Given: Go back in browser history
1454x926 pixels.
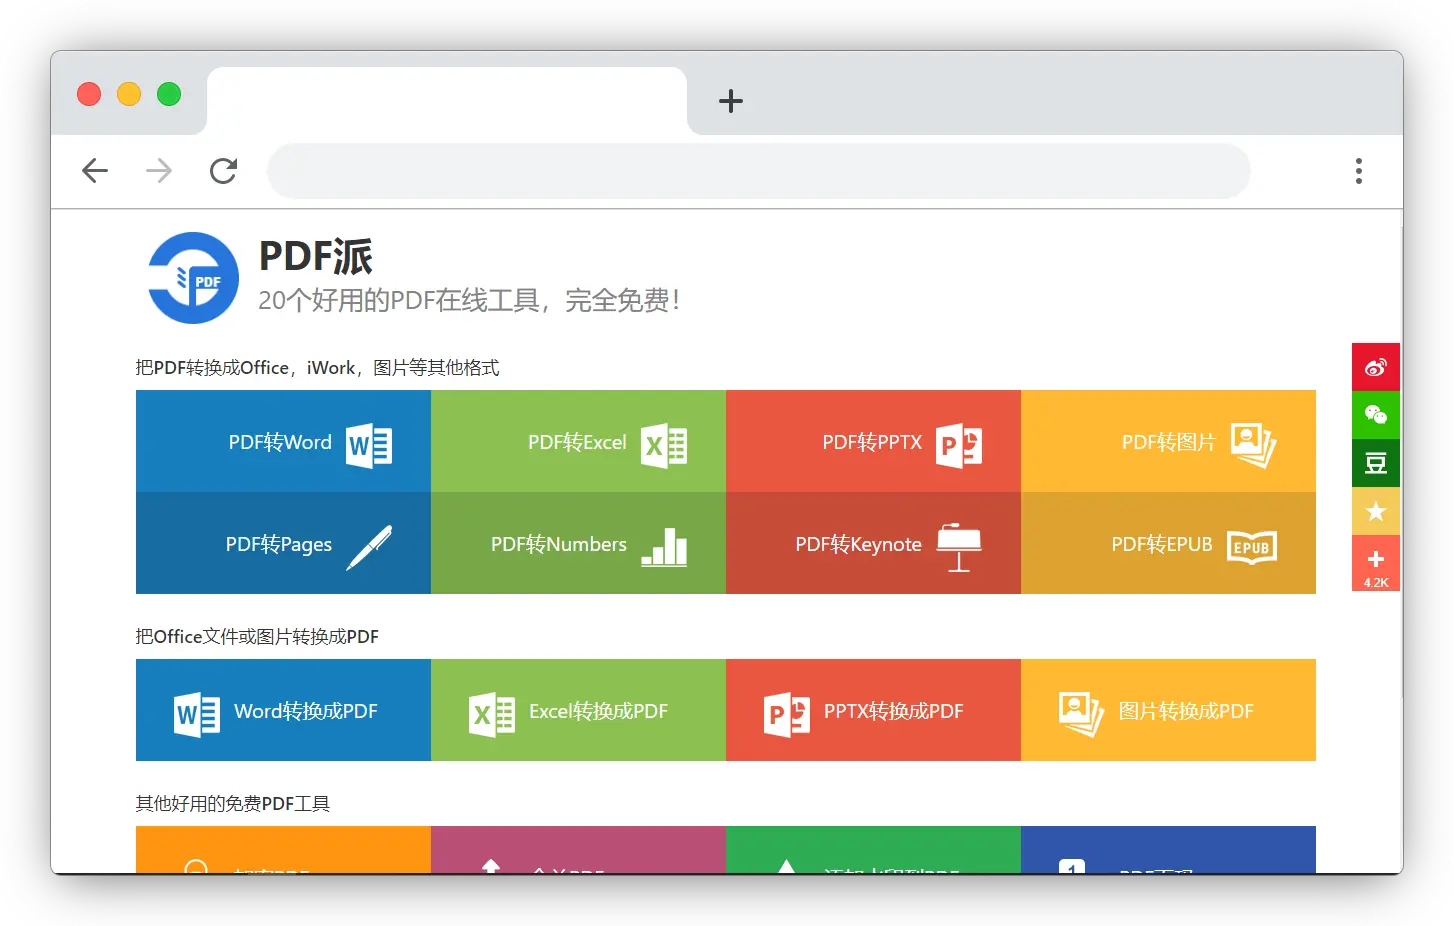Looking at the screenshot, I should pos(95,171).
